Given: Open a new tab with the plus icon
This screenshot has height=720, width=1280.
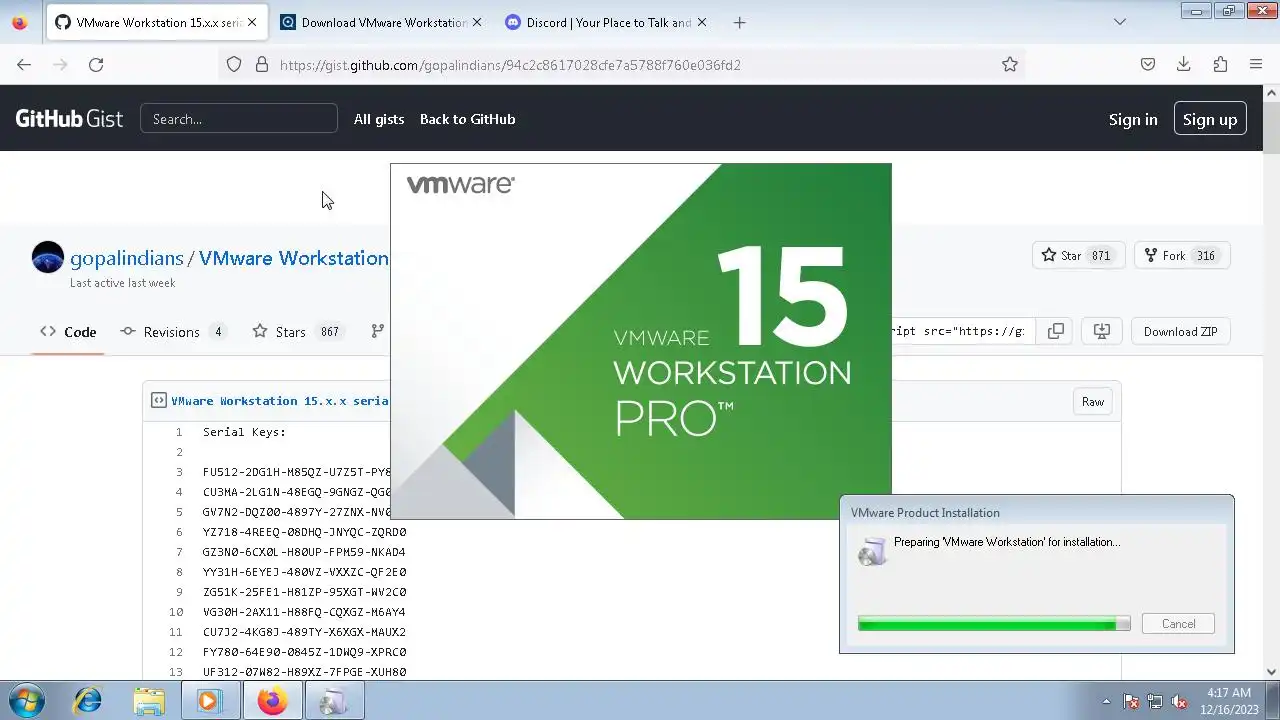Looking at the screenshot, I should [739, 22].
